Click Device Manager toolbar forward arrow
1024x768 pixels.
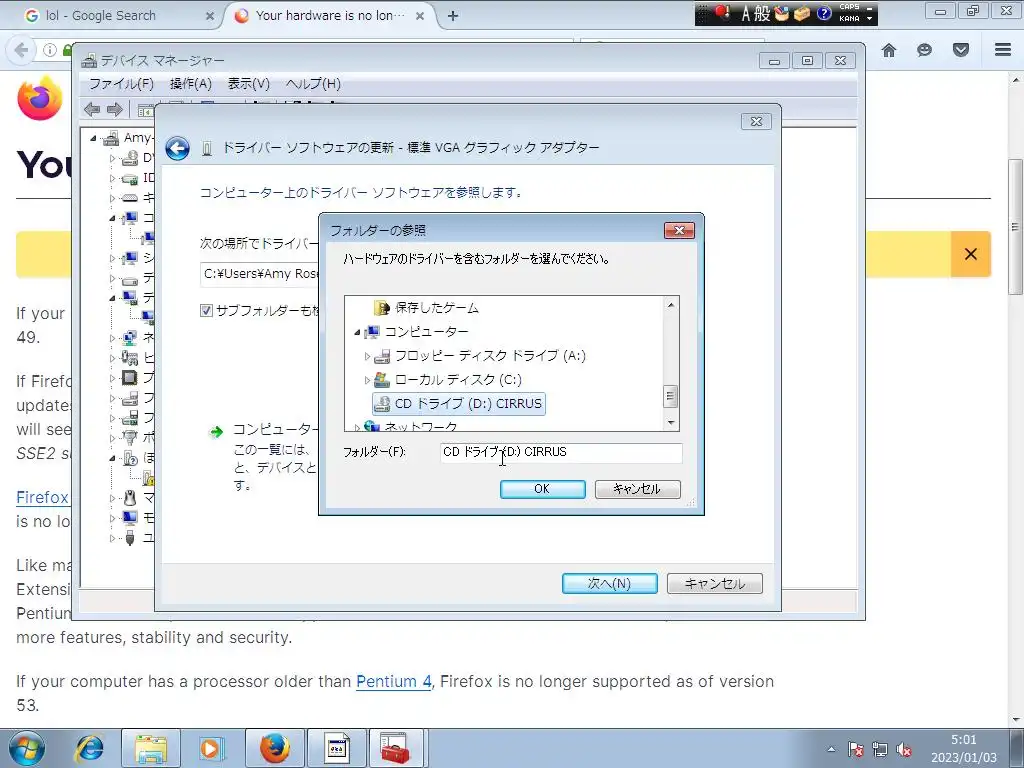point(115,109)
